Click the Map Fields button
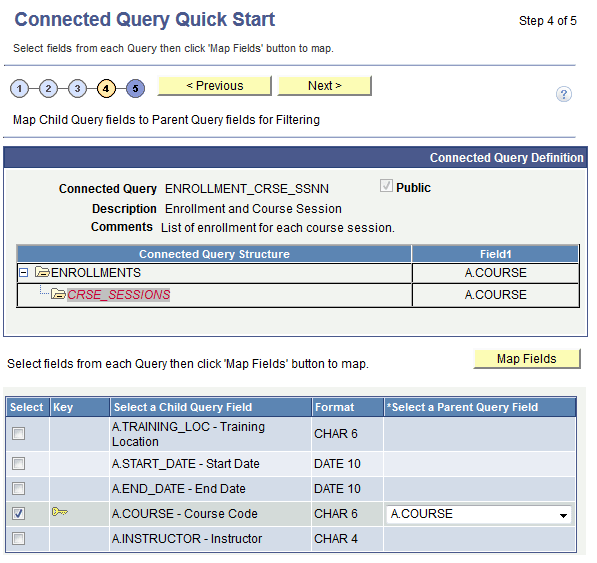The width and height of the screenshot is (597, 563). pos(527,359)
